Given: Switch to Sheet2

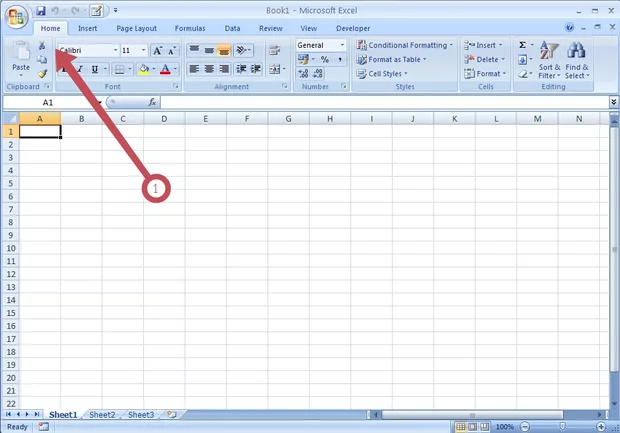Looking at the screenshot, I should tap(102, 414).
